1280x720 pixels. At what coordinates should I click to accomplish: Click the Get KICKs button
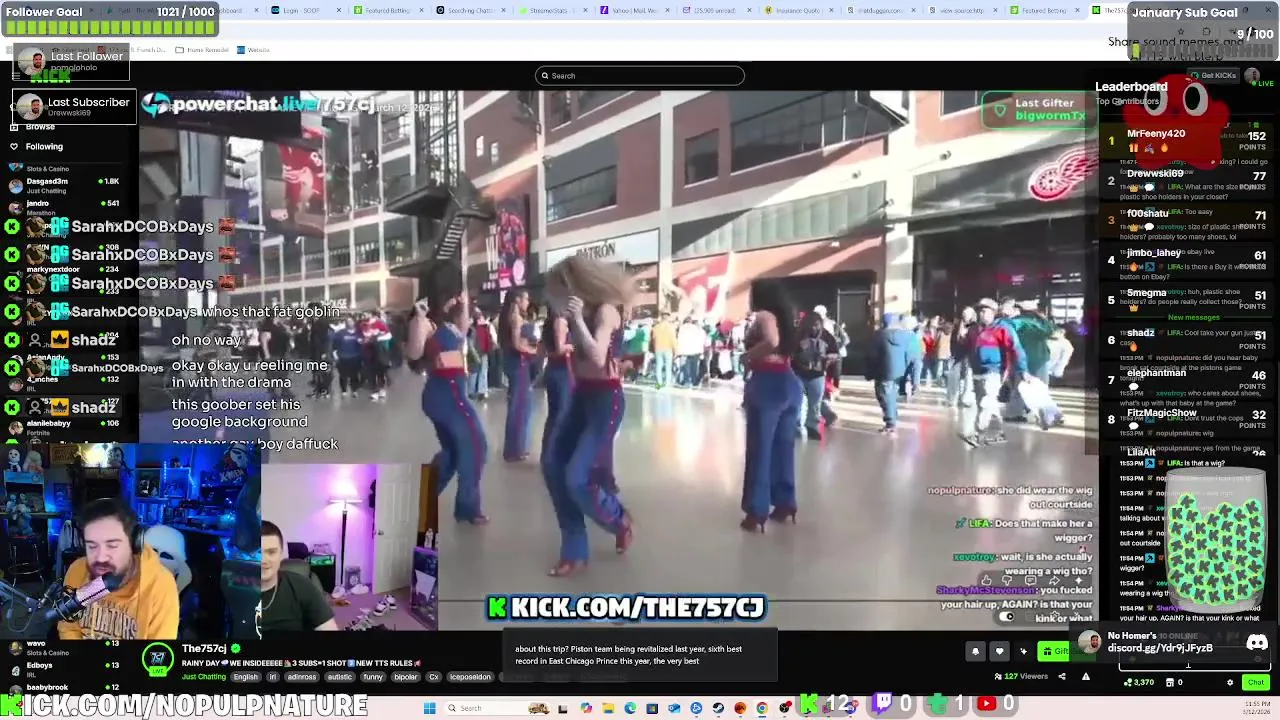[x=1216, y=75]
